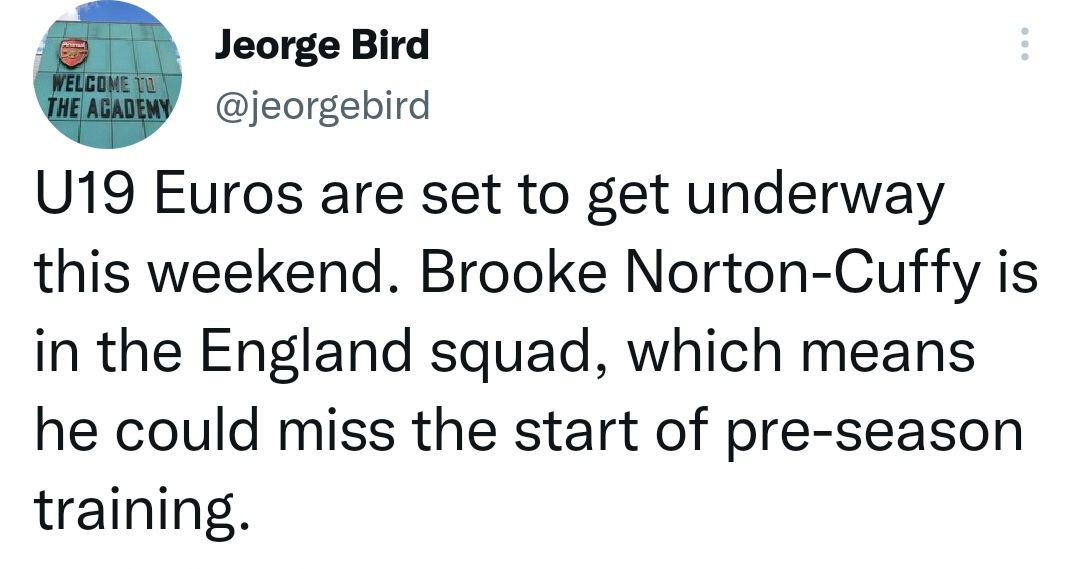Open the tweet's three-dot more options menu

(x=1022, y=45)
